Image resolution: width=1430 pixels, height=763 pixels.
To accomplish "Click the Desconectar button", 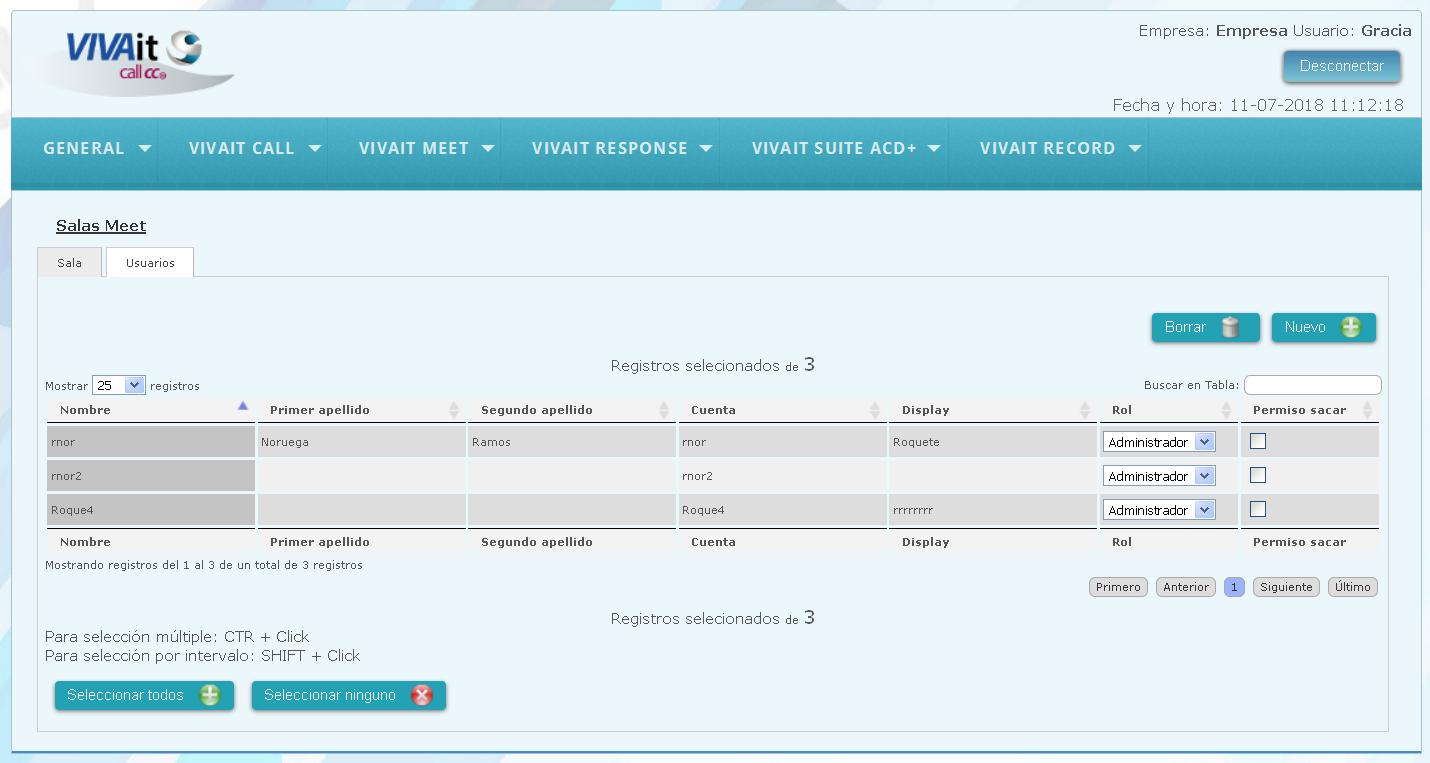I will pyautogui.click(x=1342, y=66).
